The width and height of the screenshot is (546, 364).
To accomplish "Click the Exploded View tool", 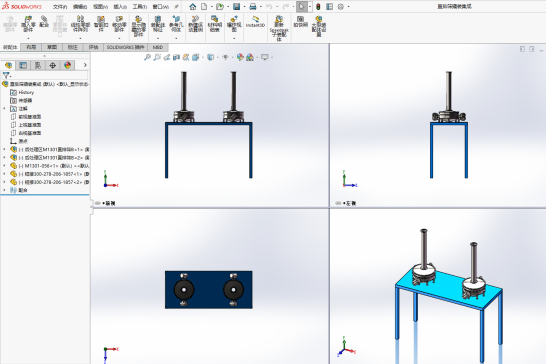I will coord(234,24).
